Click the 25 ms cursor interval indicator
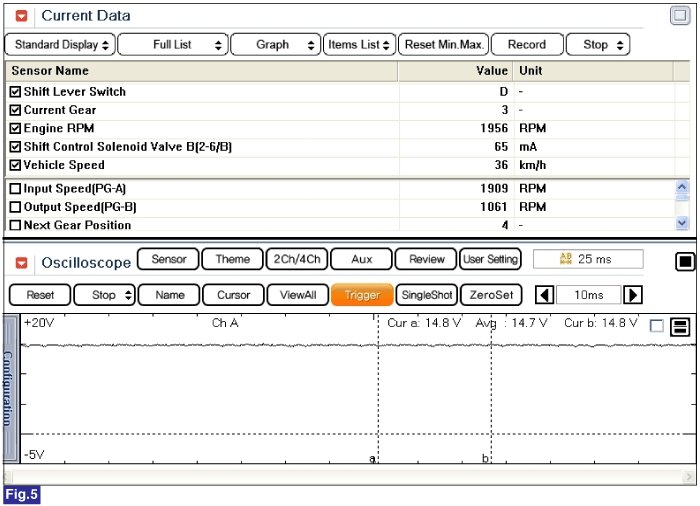The height and width of the screenshot is (506, 700). (588, 259)
